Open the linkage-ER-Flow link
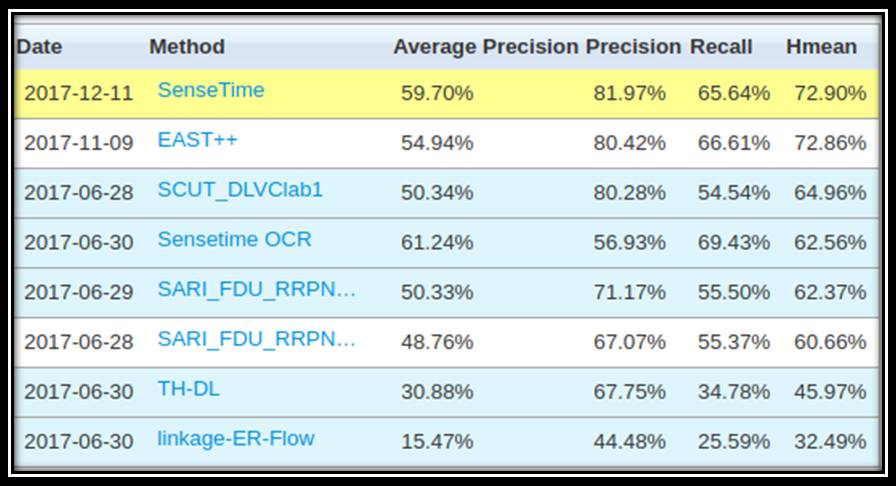Viewport: 896px width, 486px height. click(x=236, y=438)
